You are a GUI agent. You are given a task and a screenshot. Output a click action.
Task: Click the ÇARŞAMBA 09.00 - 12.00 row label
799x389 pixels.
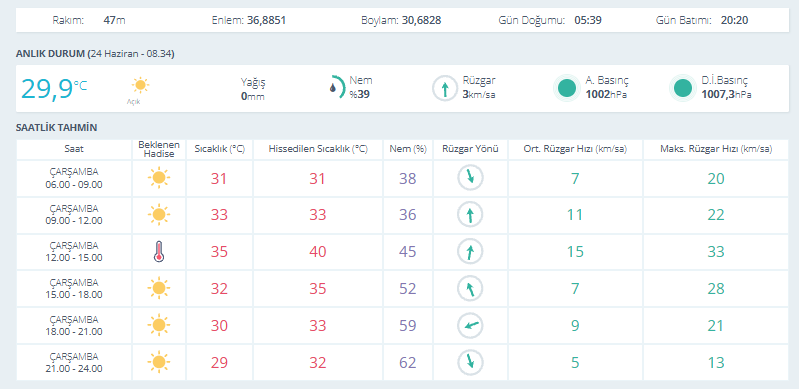point(74,215)
